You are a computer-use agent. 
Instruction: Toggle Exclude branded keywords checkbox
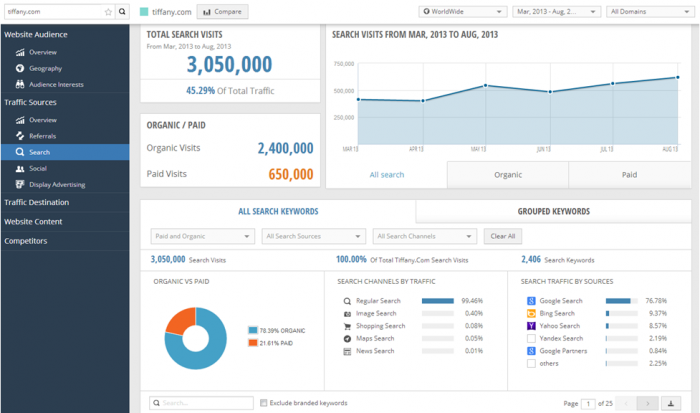[x=264, y=403]
